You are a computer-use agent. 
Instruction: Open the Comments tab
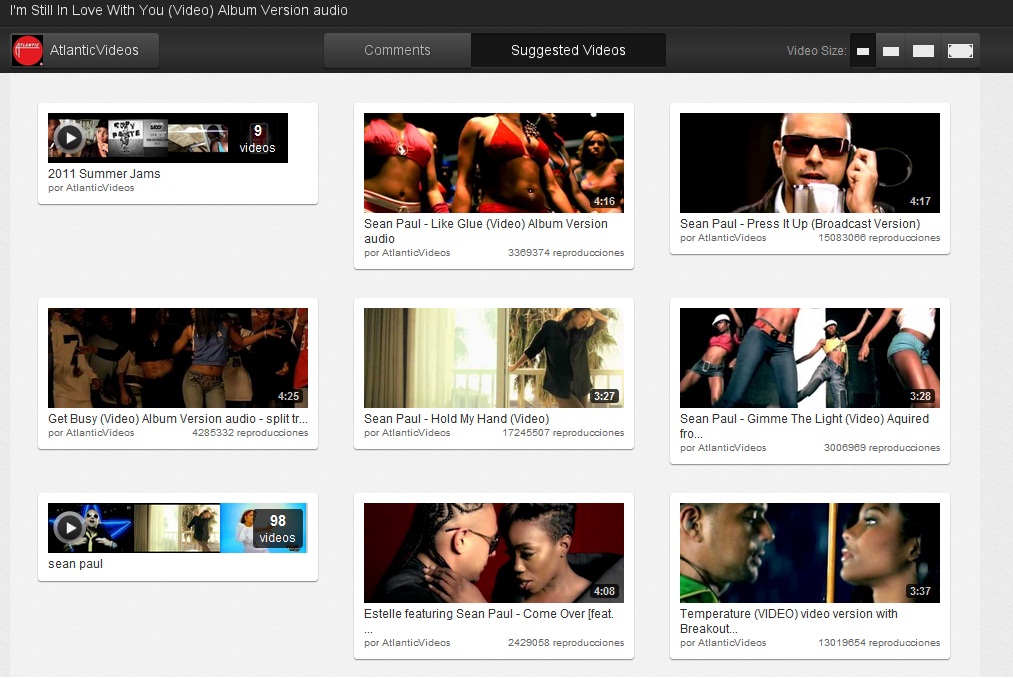(397, 50)
